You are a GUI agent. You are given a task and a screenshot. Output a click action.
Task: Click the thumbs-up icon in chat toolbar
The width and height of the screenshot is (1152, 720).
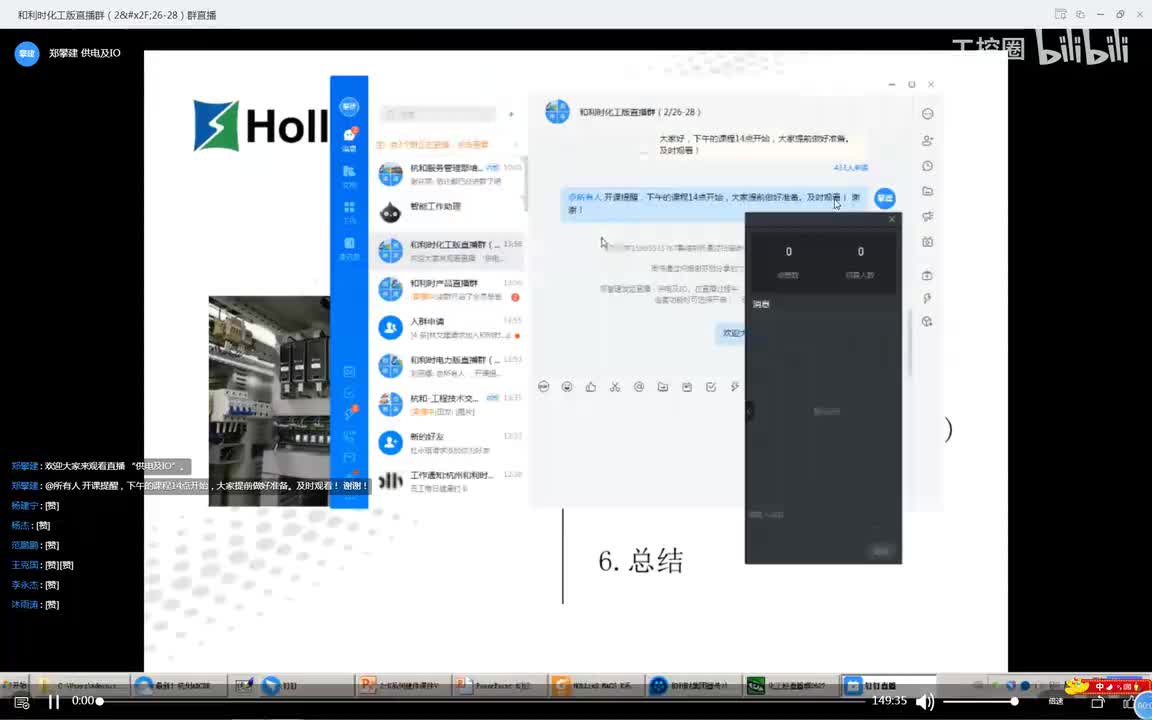591,386
